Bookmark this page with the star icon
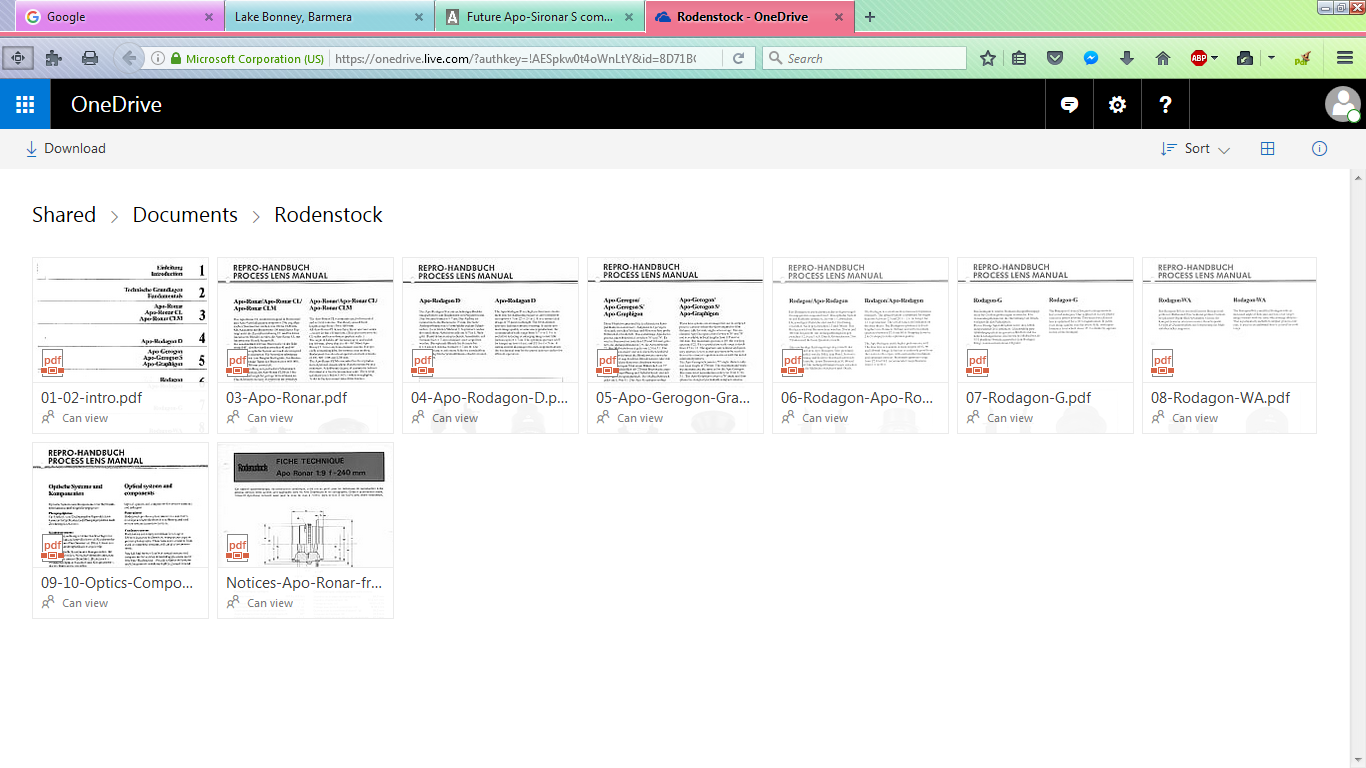Image resolution: width=1366 pixels, height=768 pixels. click(x=988, y=58)
